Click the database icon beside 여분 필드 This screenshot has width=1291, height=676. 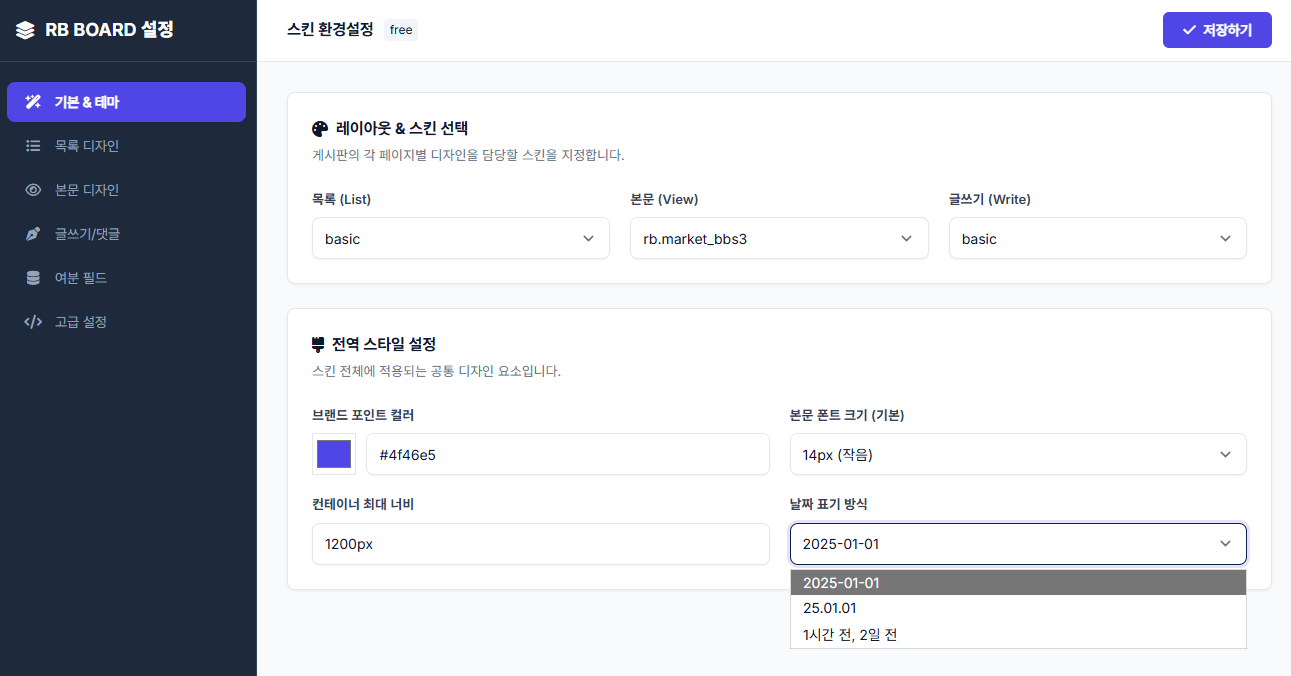[33, 278]
